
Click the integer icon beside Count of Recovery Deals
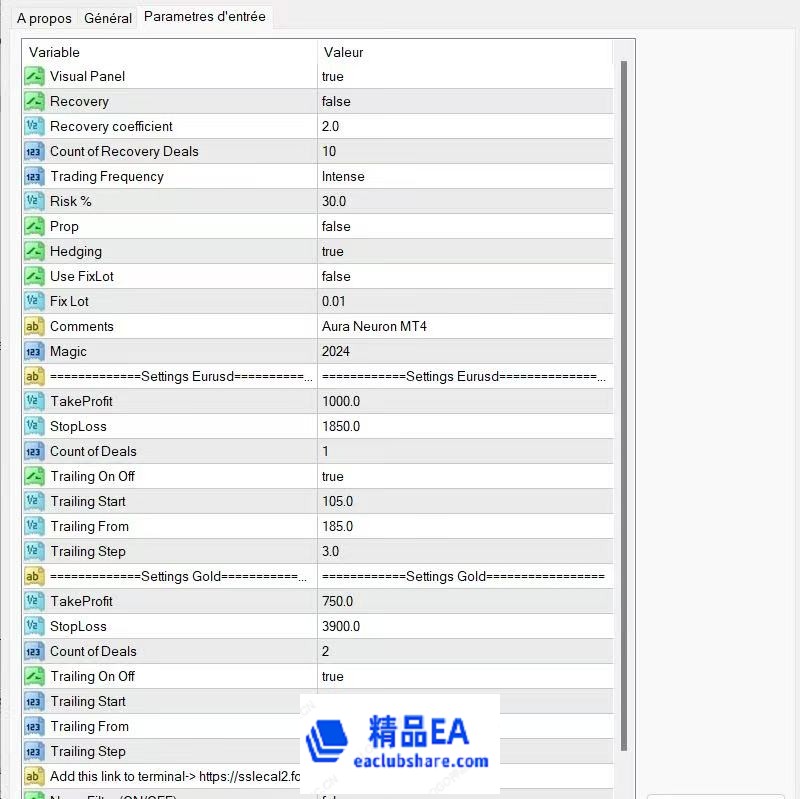pyautogui.click(x=34, y=152)
